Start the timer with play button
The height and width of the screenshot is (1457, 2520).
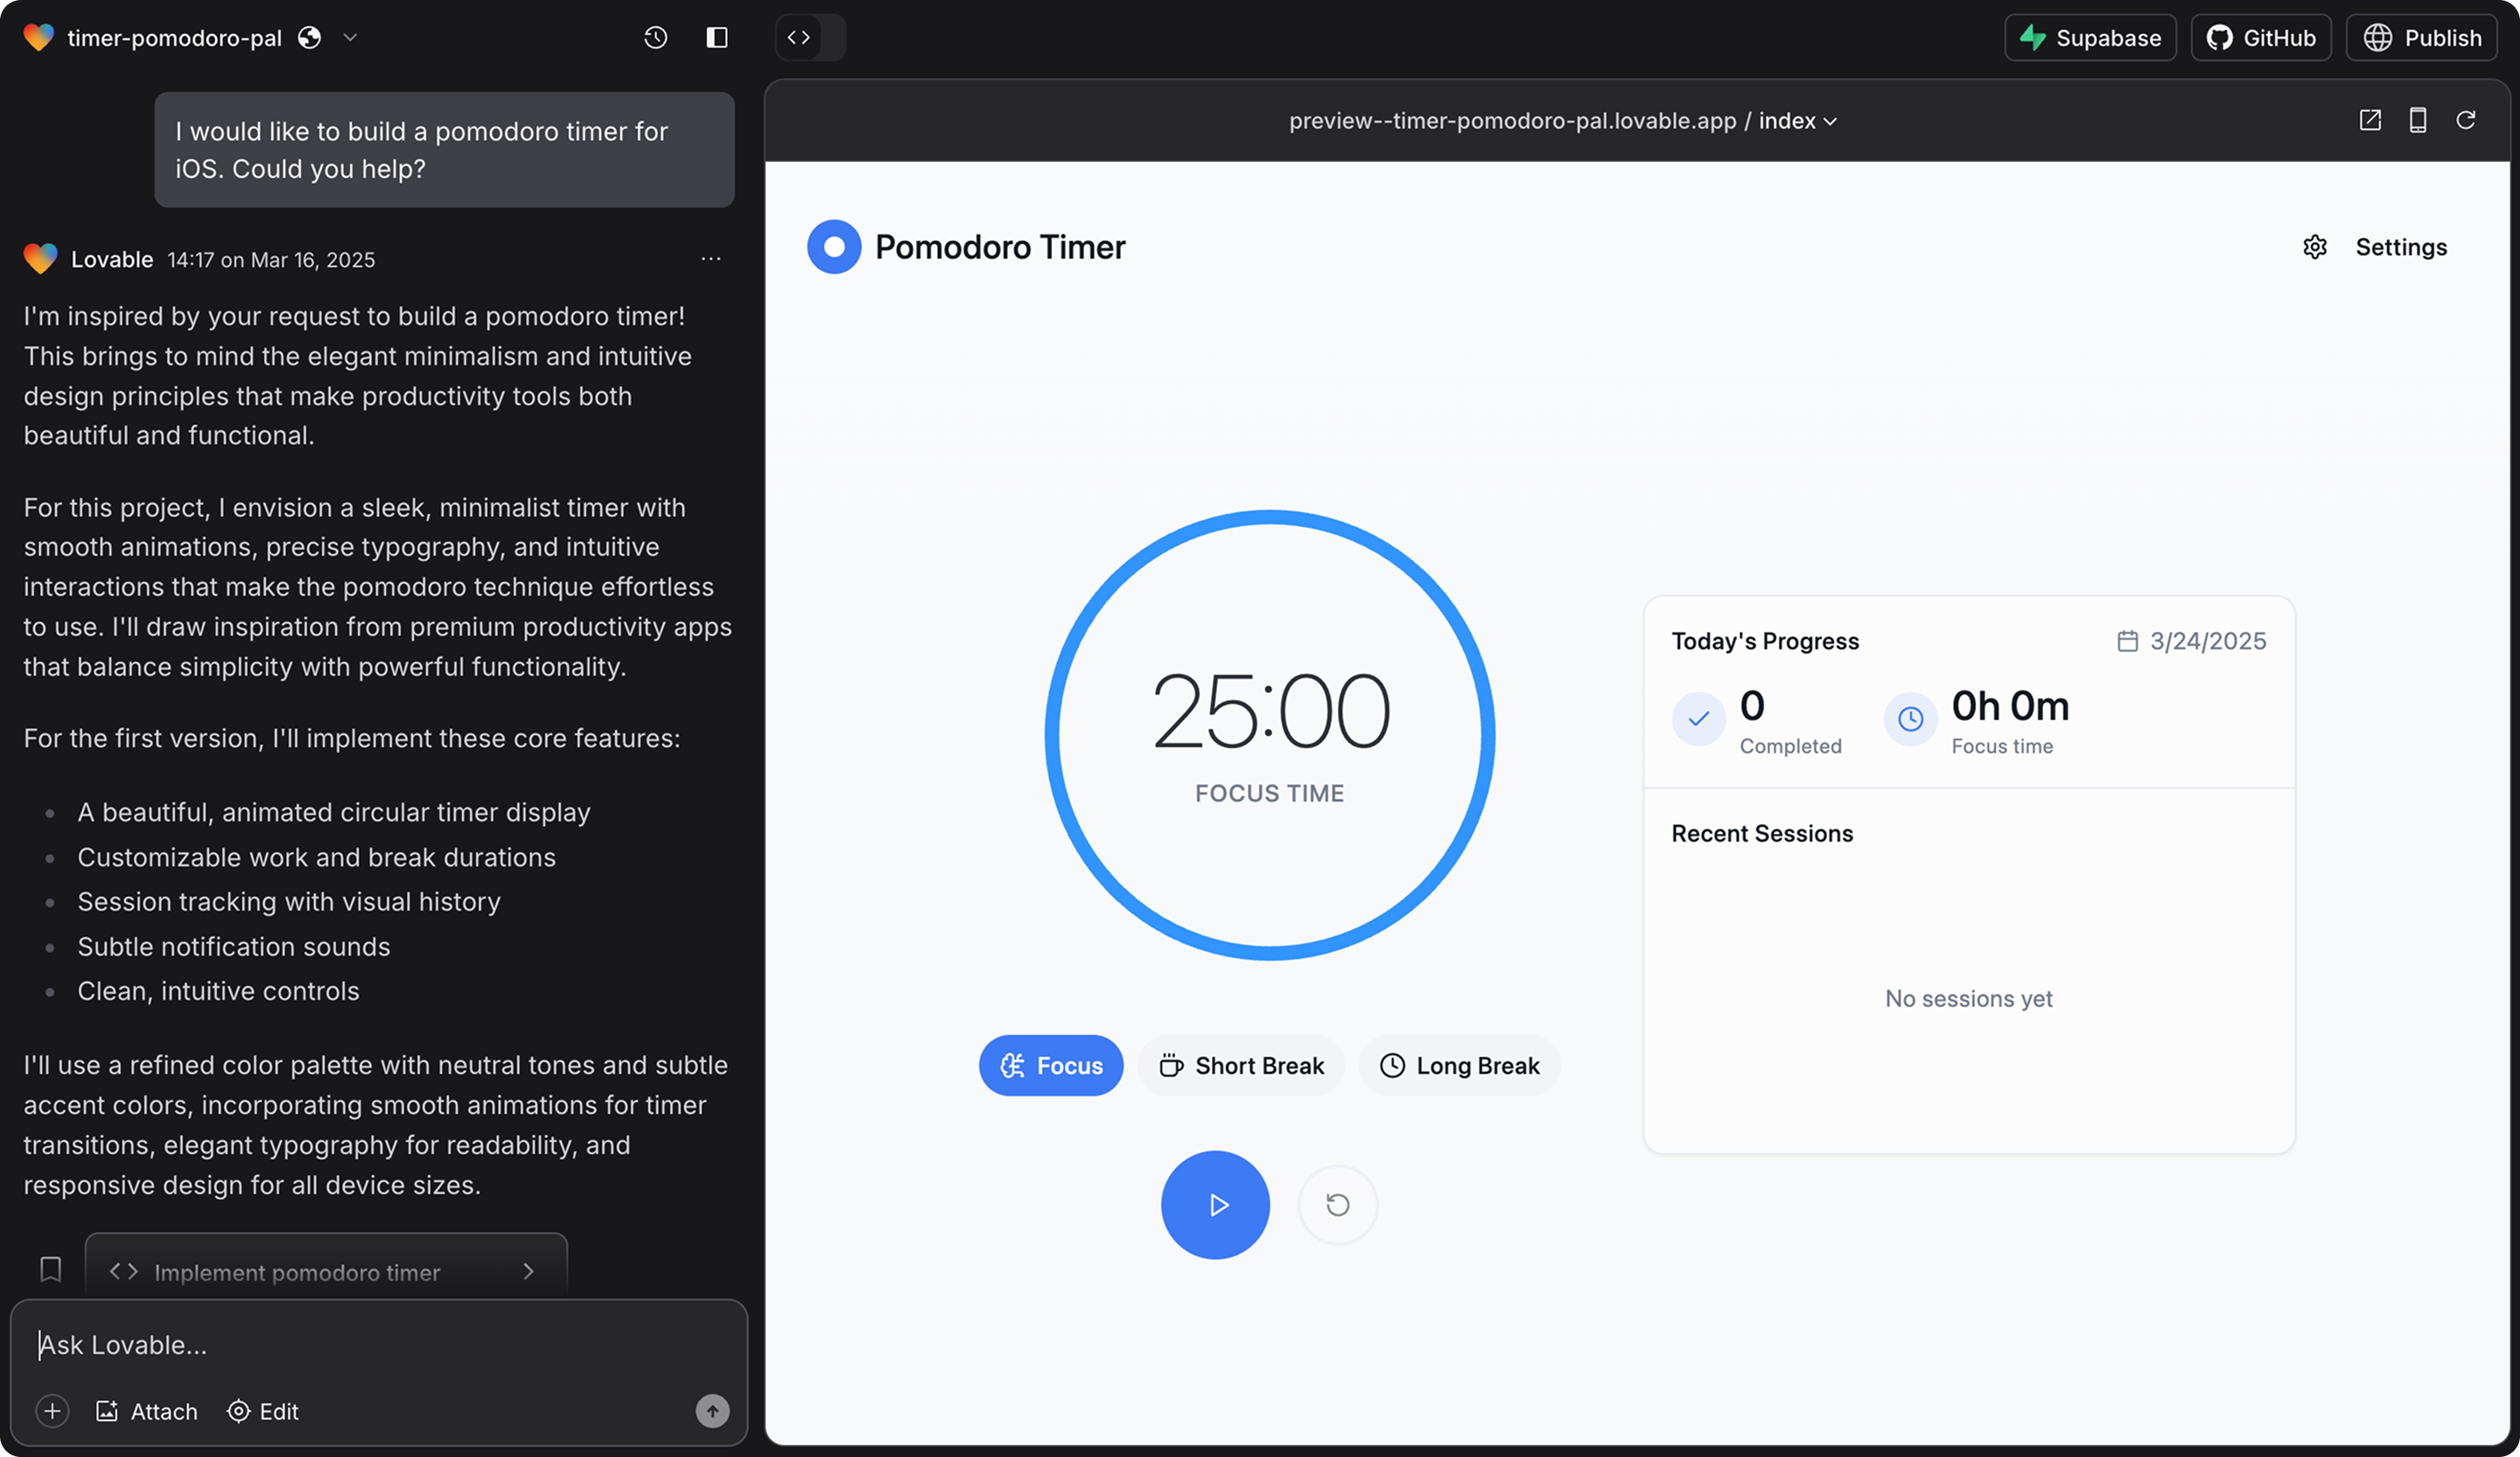coord(1215,1205)
